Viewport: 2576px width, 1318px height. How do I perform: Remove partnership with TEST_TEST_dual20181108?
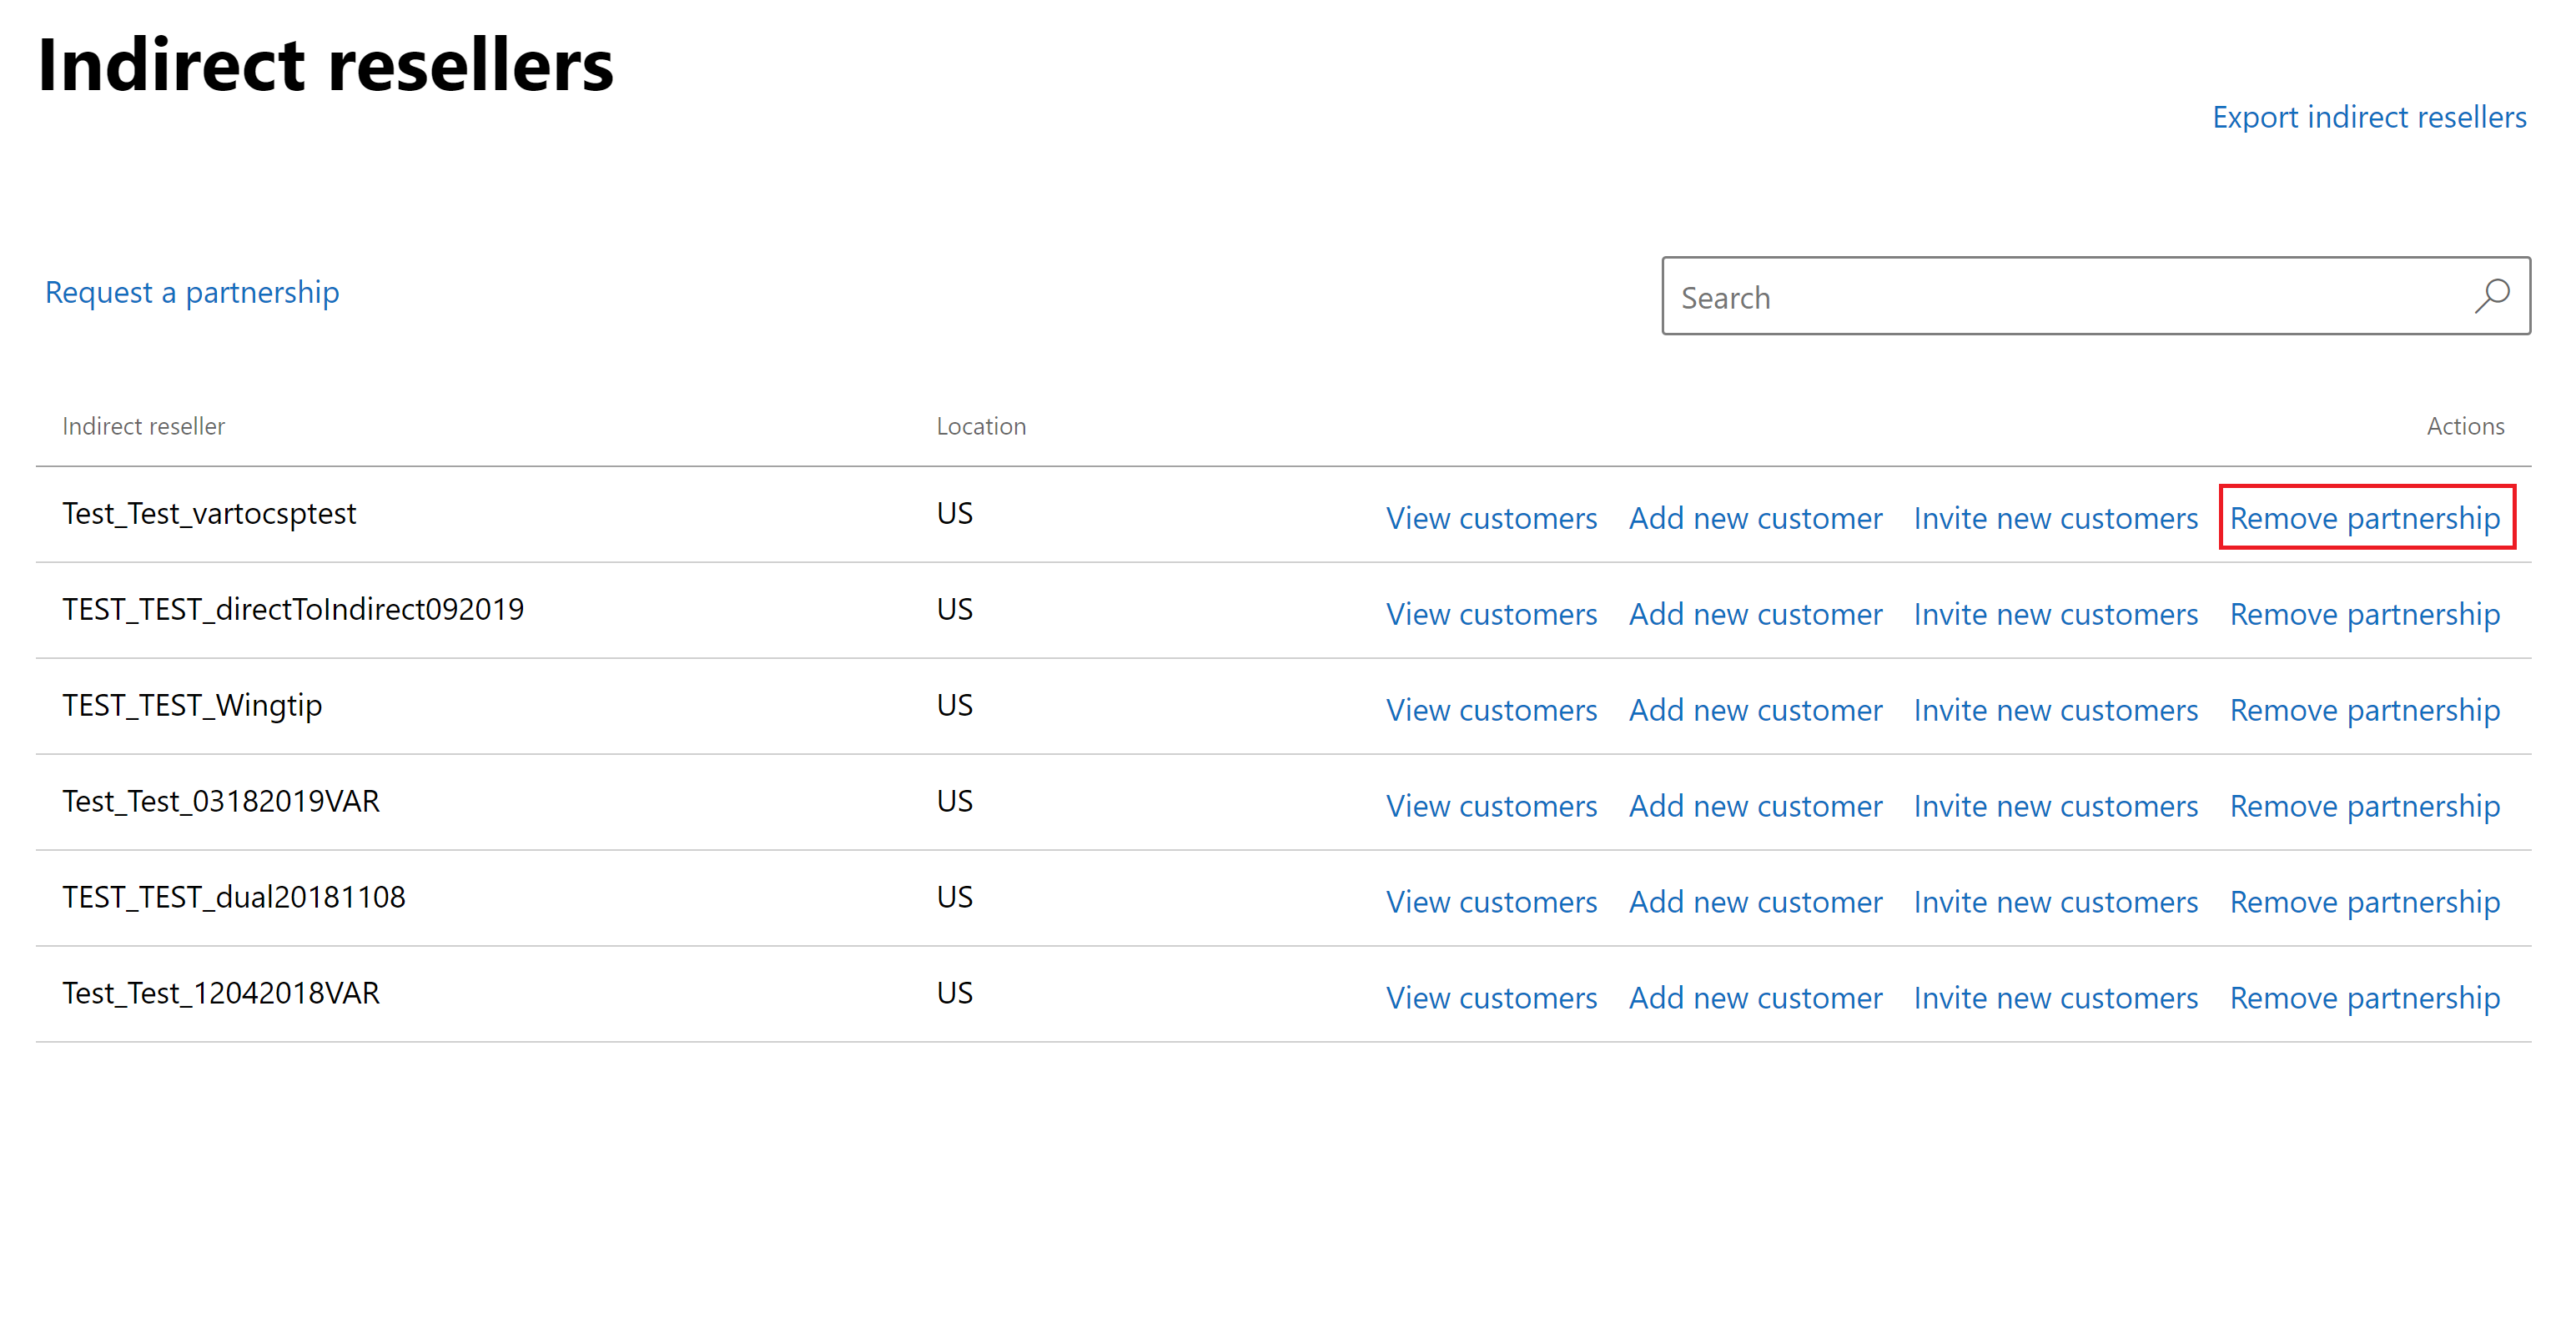point(2364,902)
